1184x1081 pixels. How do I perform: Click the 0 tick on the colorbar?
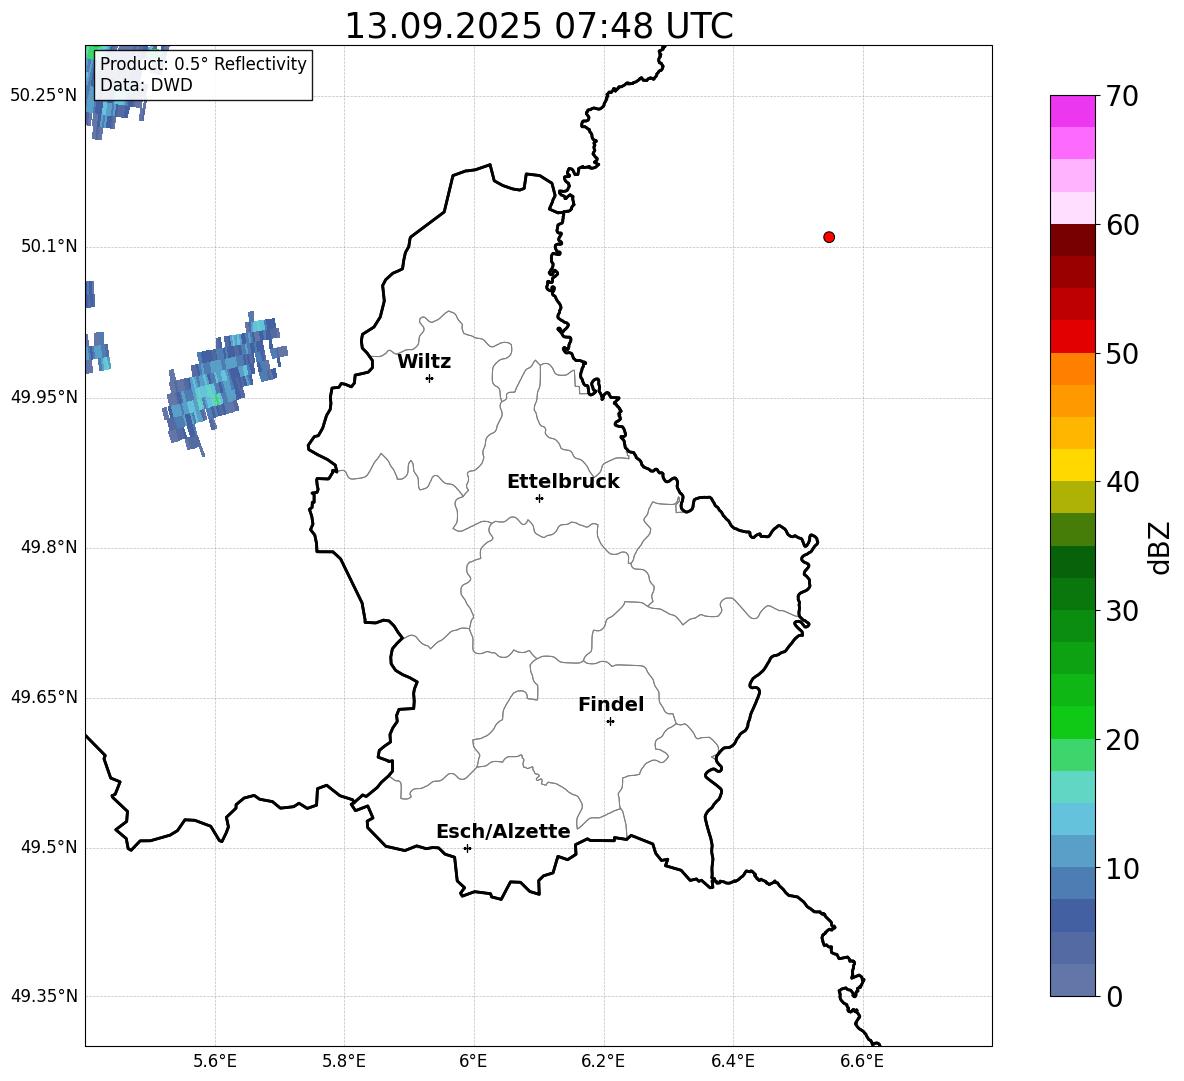tap(1115, 996)
